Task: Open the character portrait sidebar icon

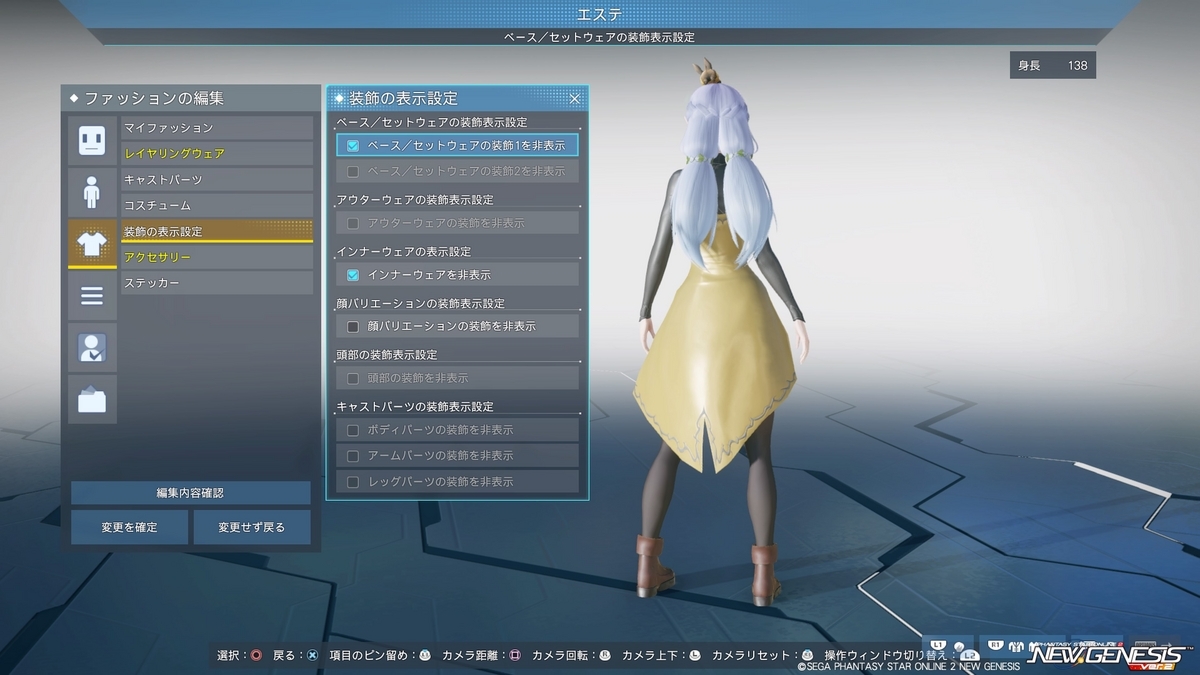Action: [x=92, y=347]
